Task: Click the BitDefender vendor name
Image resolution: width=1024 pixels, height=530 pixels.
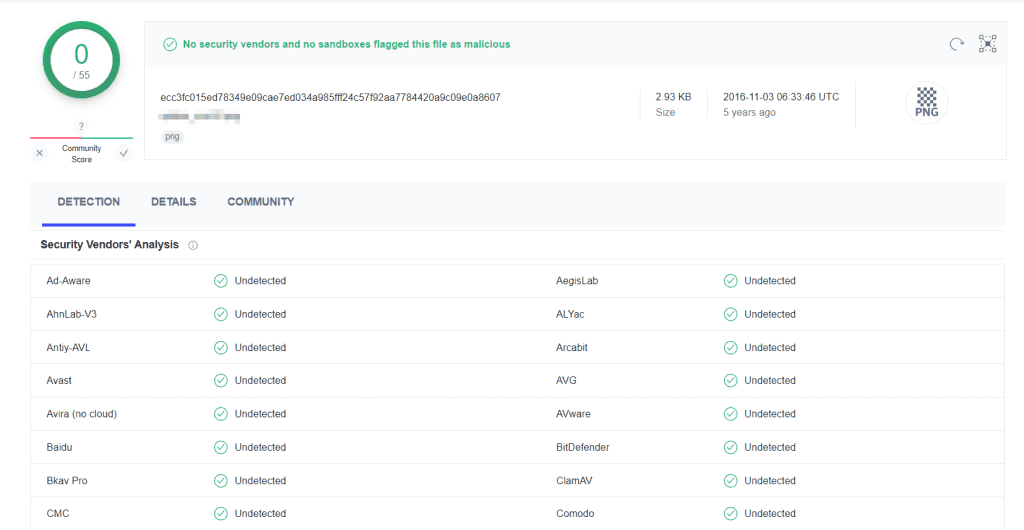Action: click(x=583, y=447)
